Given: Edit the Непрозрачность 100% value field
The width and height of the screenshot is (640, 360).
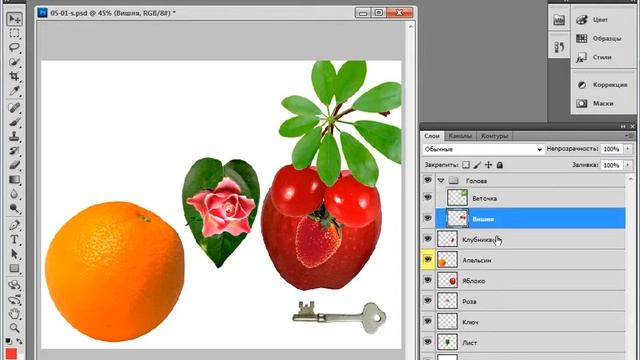Looking at the screenshot, I should (611, 149).
